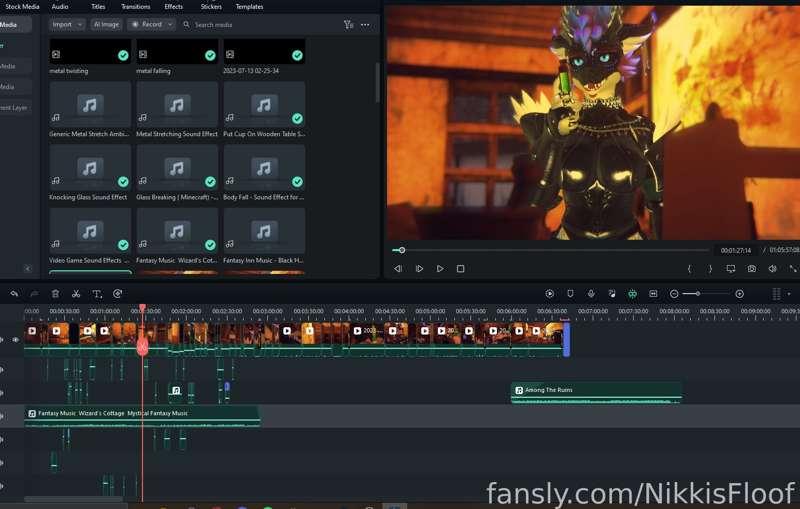Expand dropdown arrow beside track layout icon
The height and width of the screenshot is (509, 800).
789,294
